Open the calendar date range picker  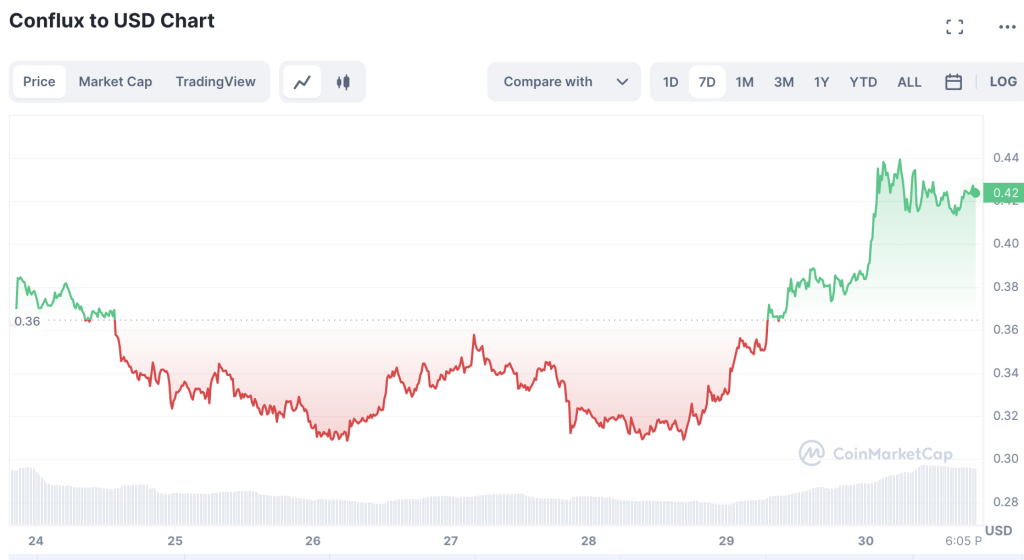coord(953,82)
